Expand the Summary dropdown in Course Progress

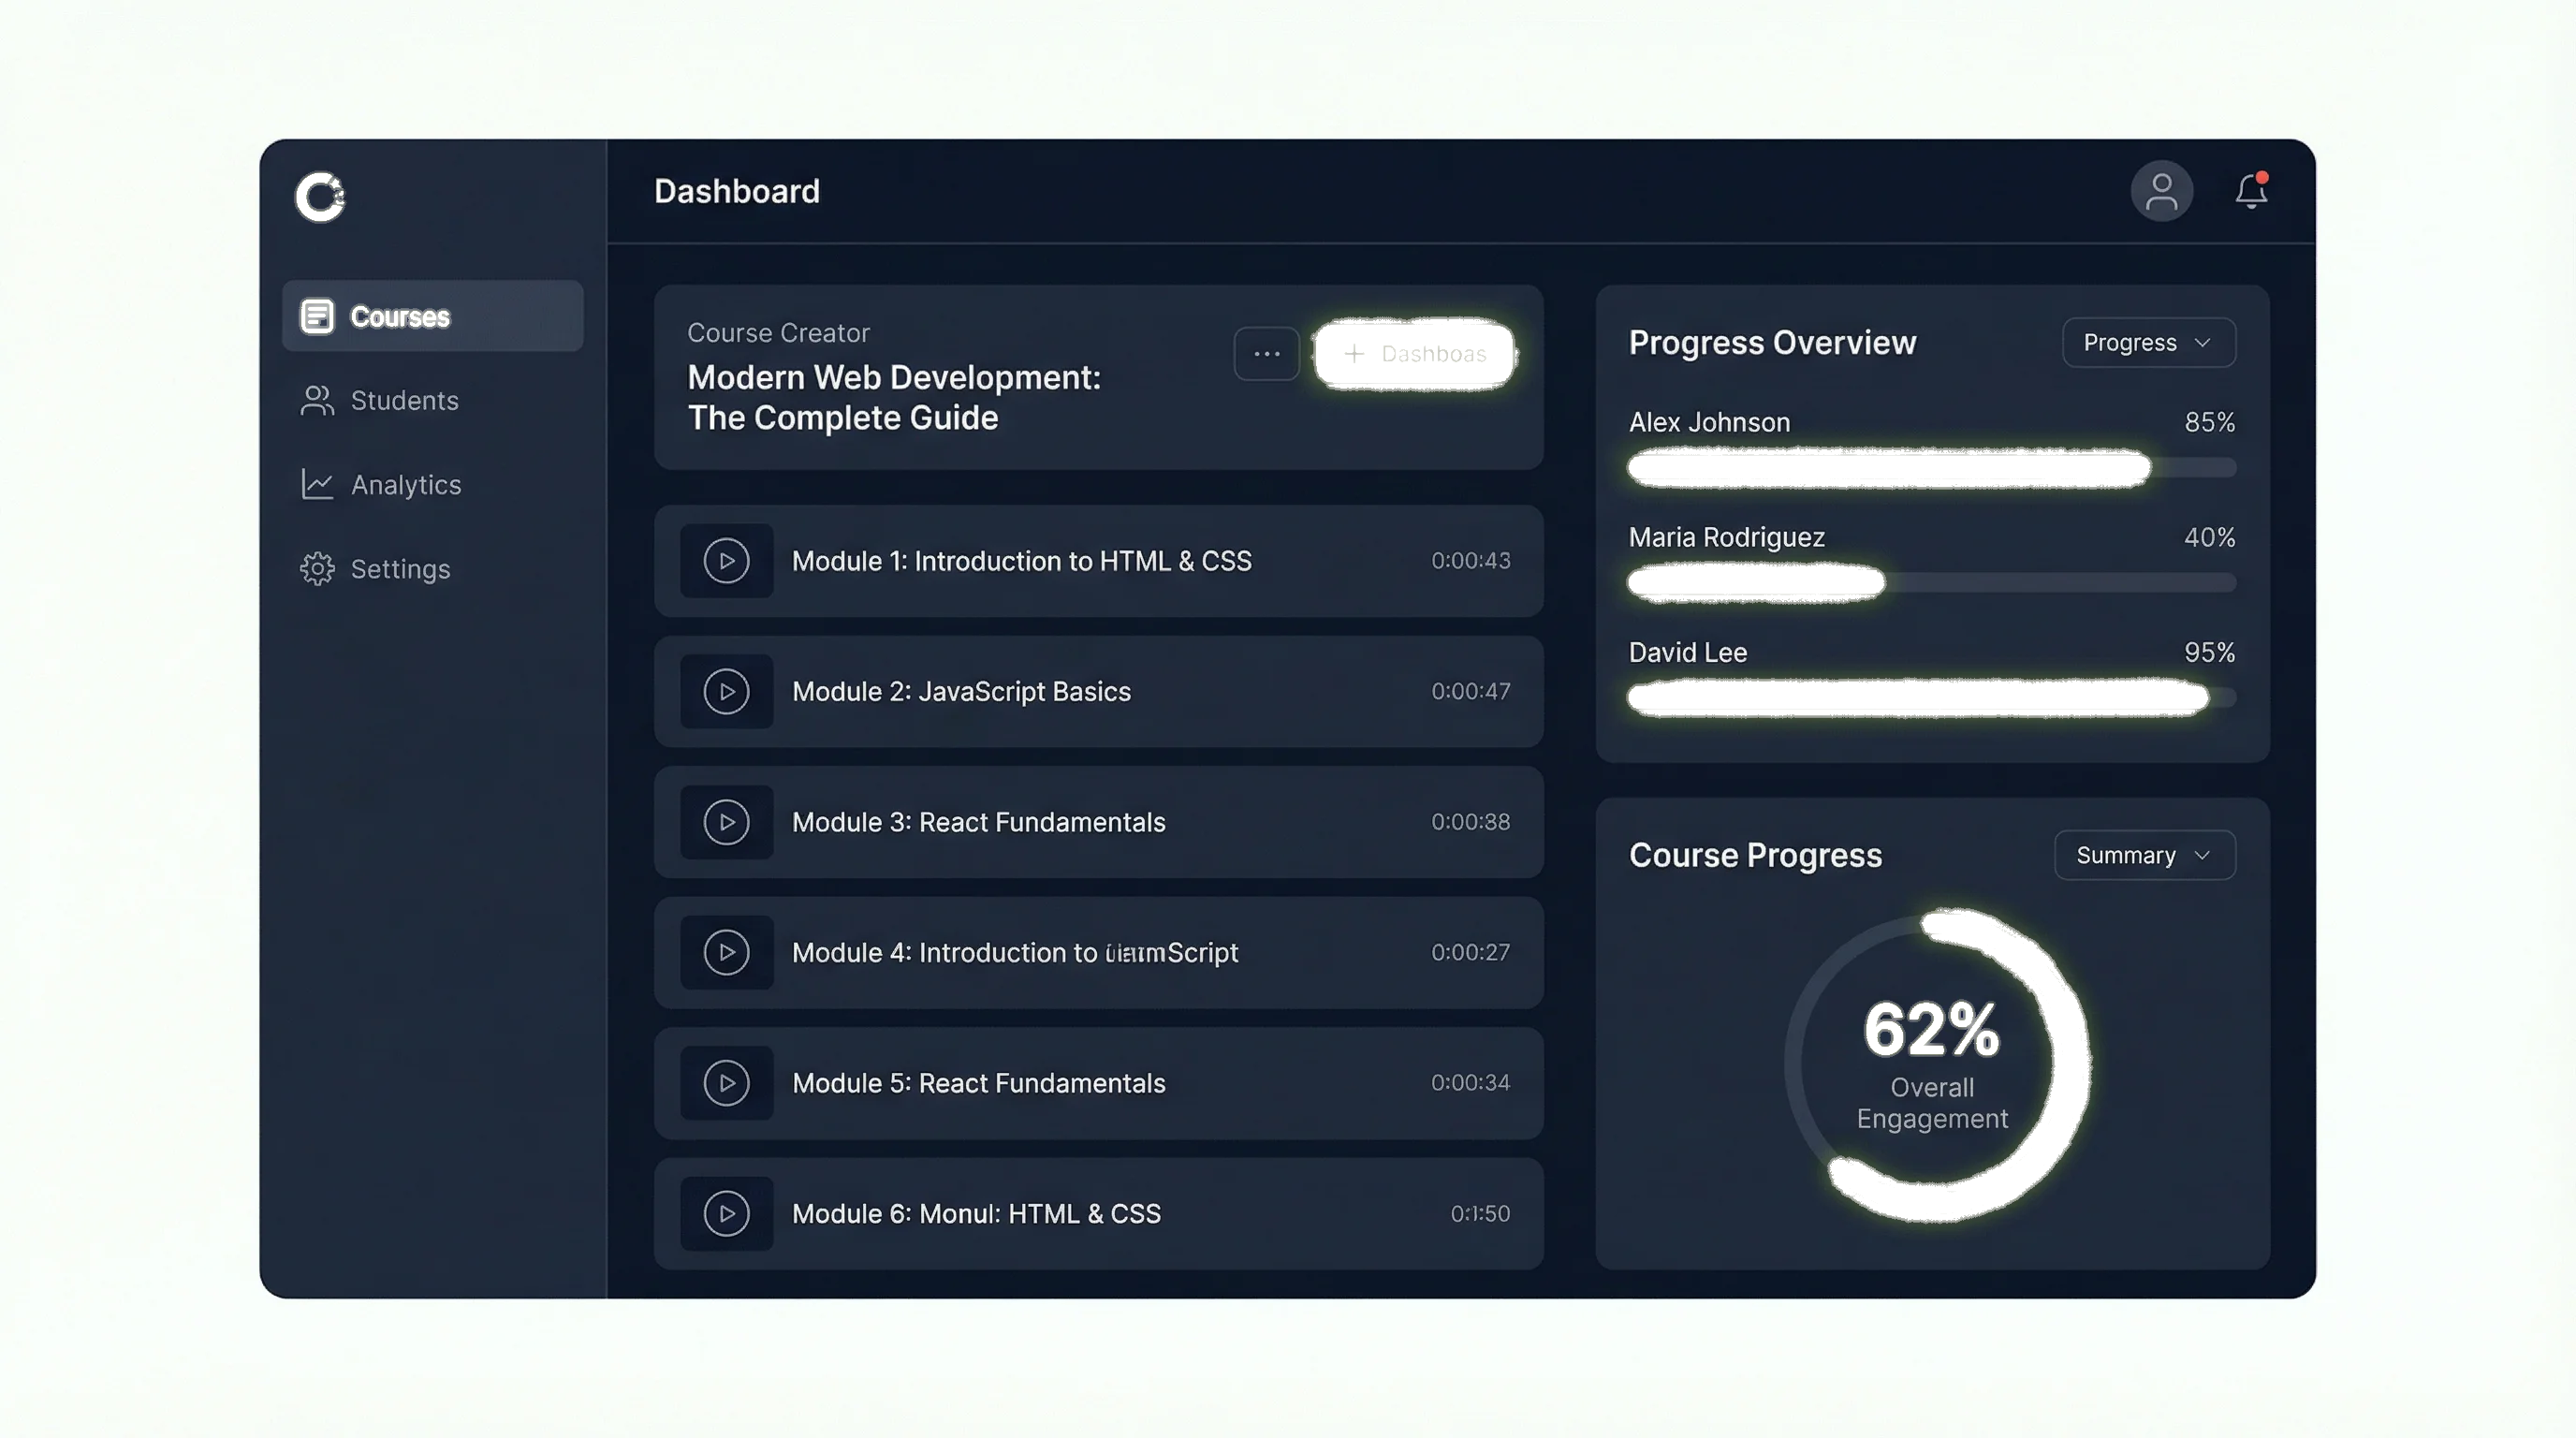pyautogui.click(x=2144, y=855)
